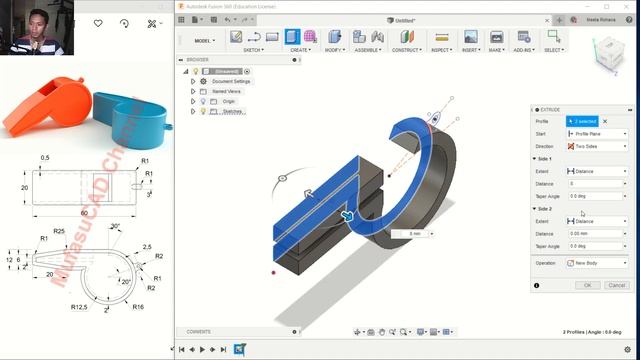Click the Redo arrow

tap(244, 20)
